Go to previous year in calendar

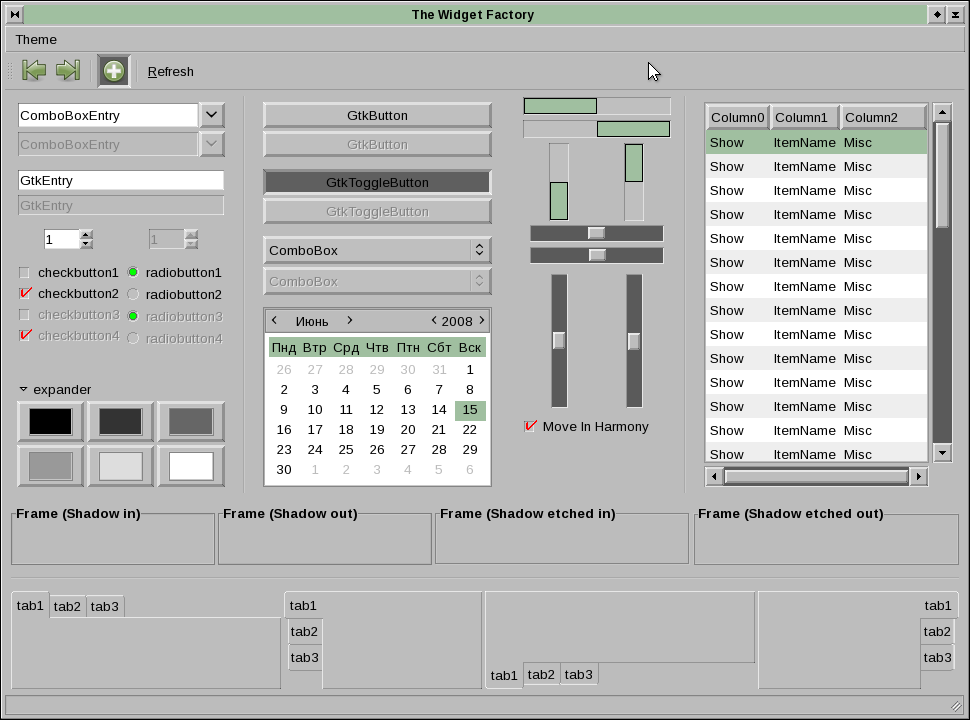(434, 320)
